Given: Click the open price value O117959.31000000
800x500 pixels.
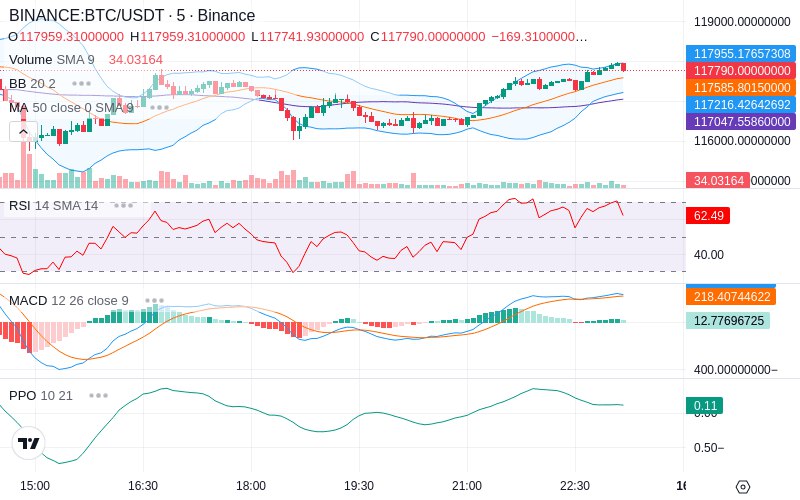Looking at the screenshot, I should pos(66,37).
